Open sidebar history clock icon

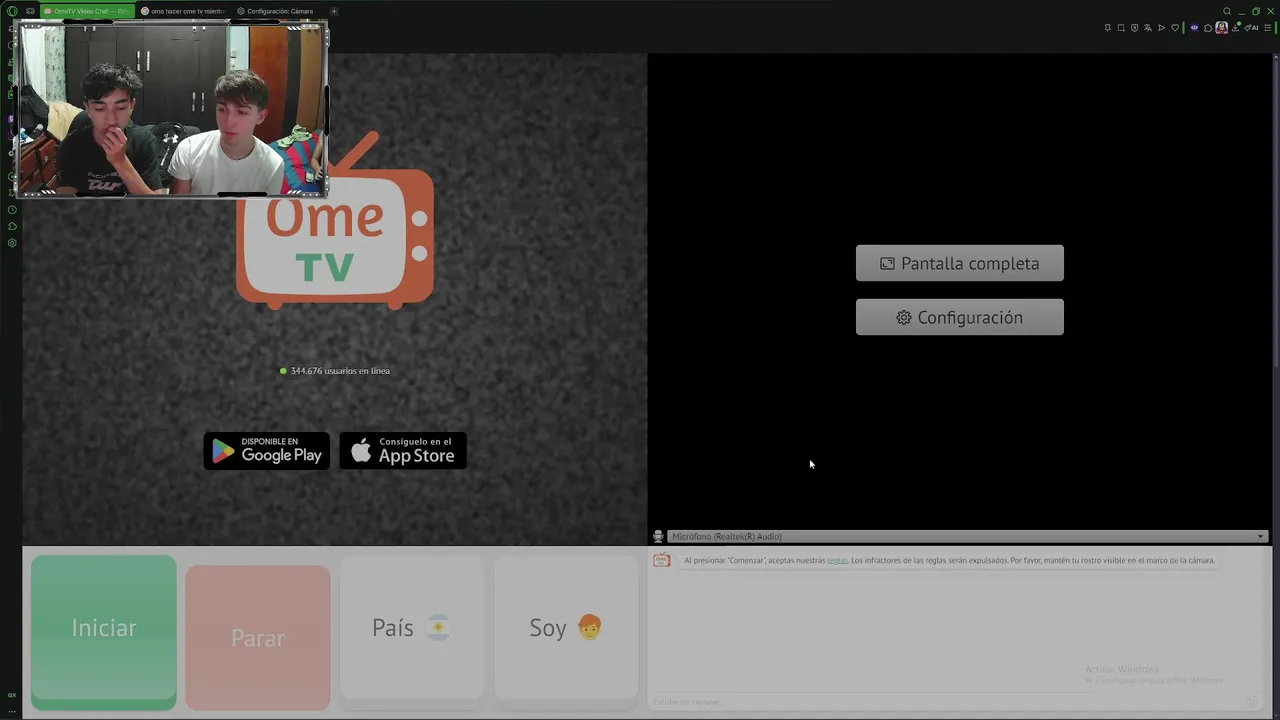point(12,209)
